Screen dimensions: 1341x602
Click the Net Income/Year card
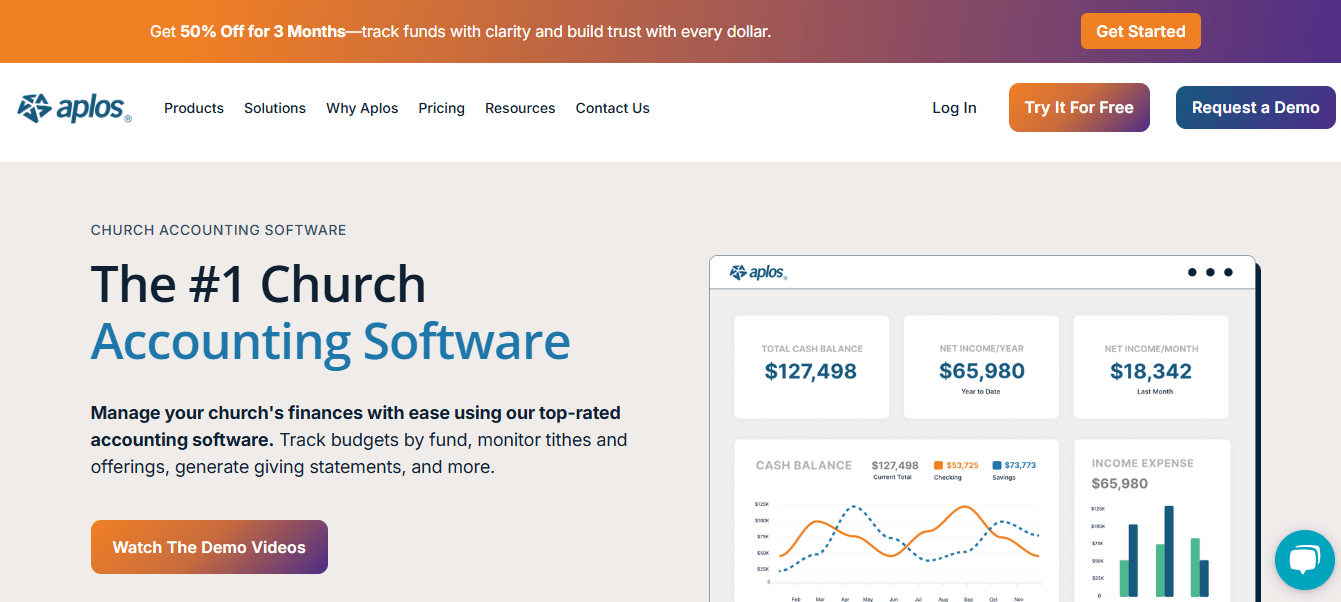(x=981, y=367)
